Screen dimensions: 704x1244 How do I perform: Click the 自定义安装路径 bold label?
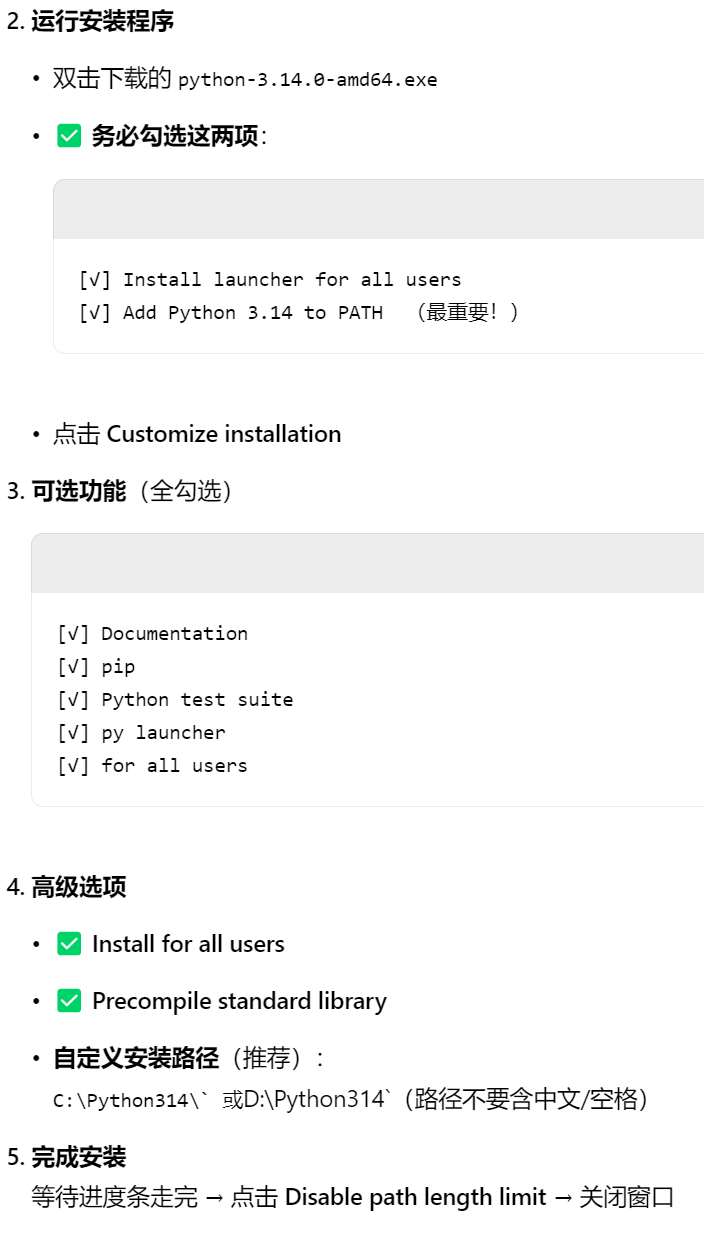(136, 1058)
